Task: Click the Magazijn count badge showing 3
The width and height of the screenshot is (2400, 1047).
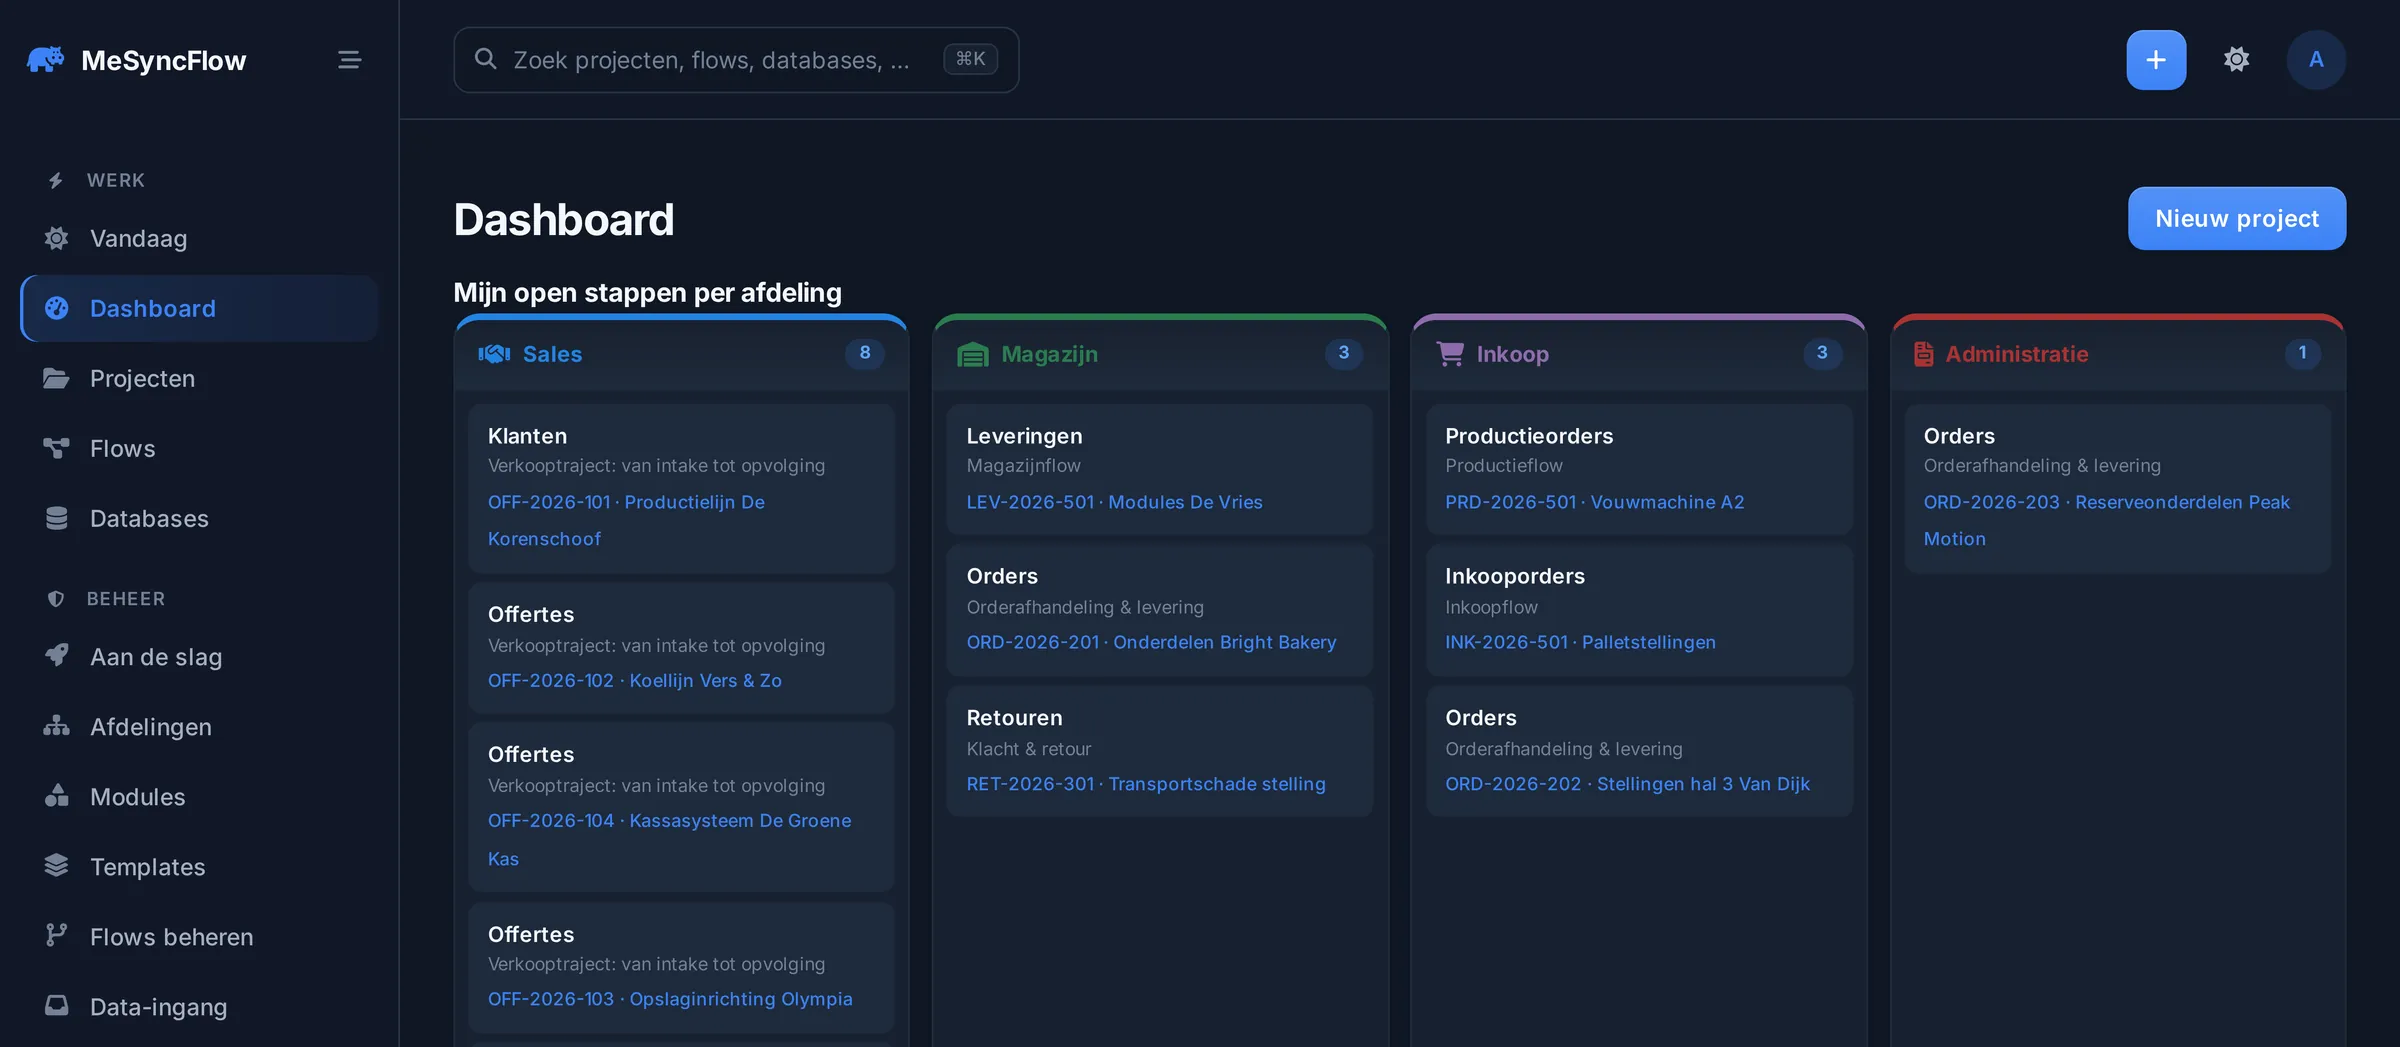Action: [x=1344, y=353]
